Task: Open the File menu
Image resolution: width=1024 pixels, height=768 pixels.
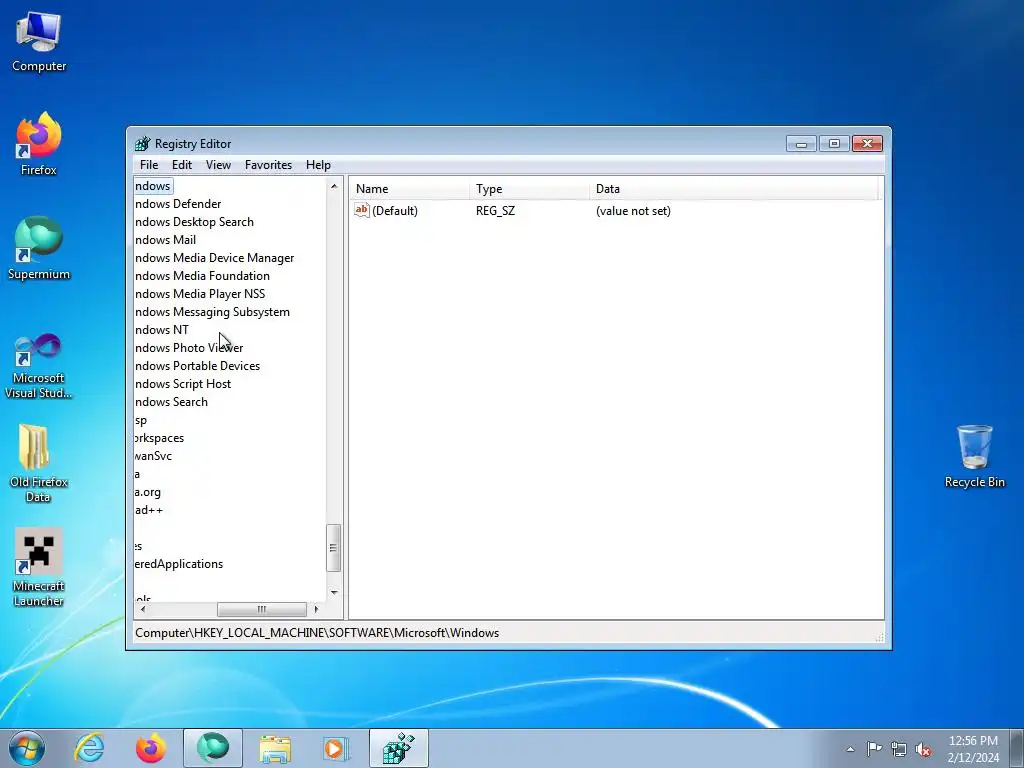Action: (x=149, y=165)
